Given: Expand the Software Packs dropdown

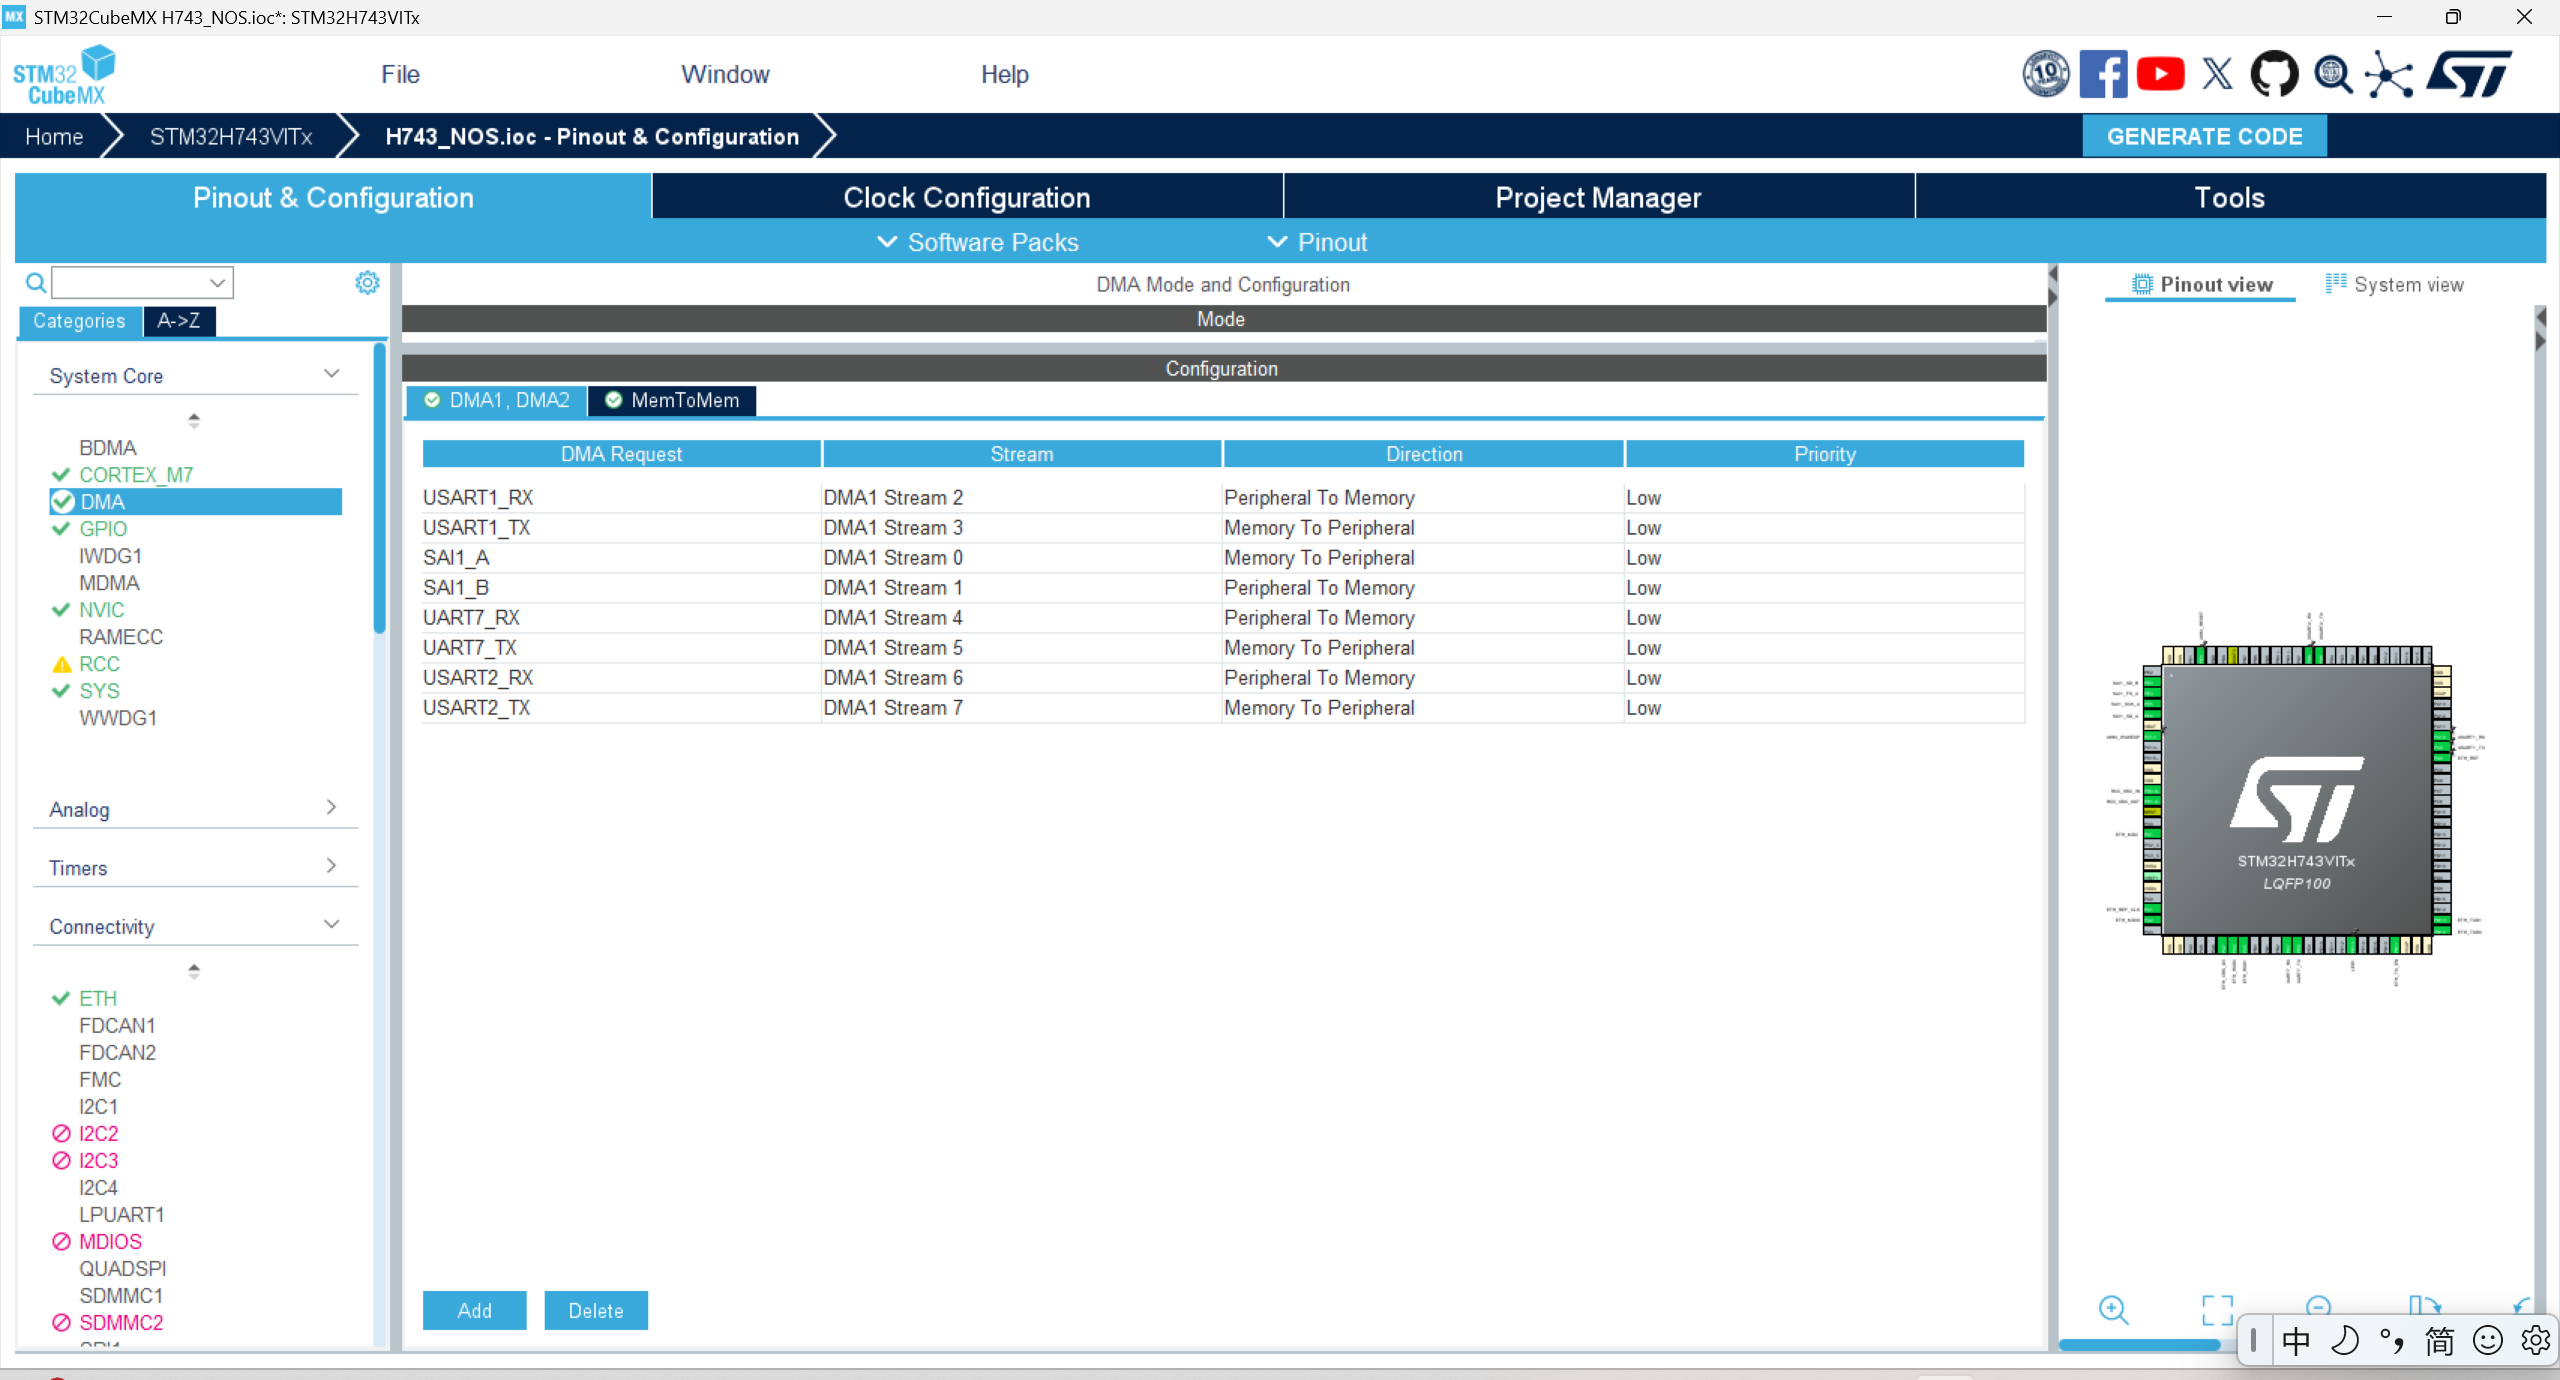Looking at the screenshot, I should pyautogui.click(x=977, y=242).
